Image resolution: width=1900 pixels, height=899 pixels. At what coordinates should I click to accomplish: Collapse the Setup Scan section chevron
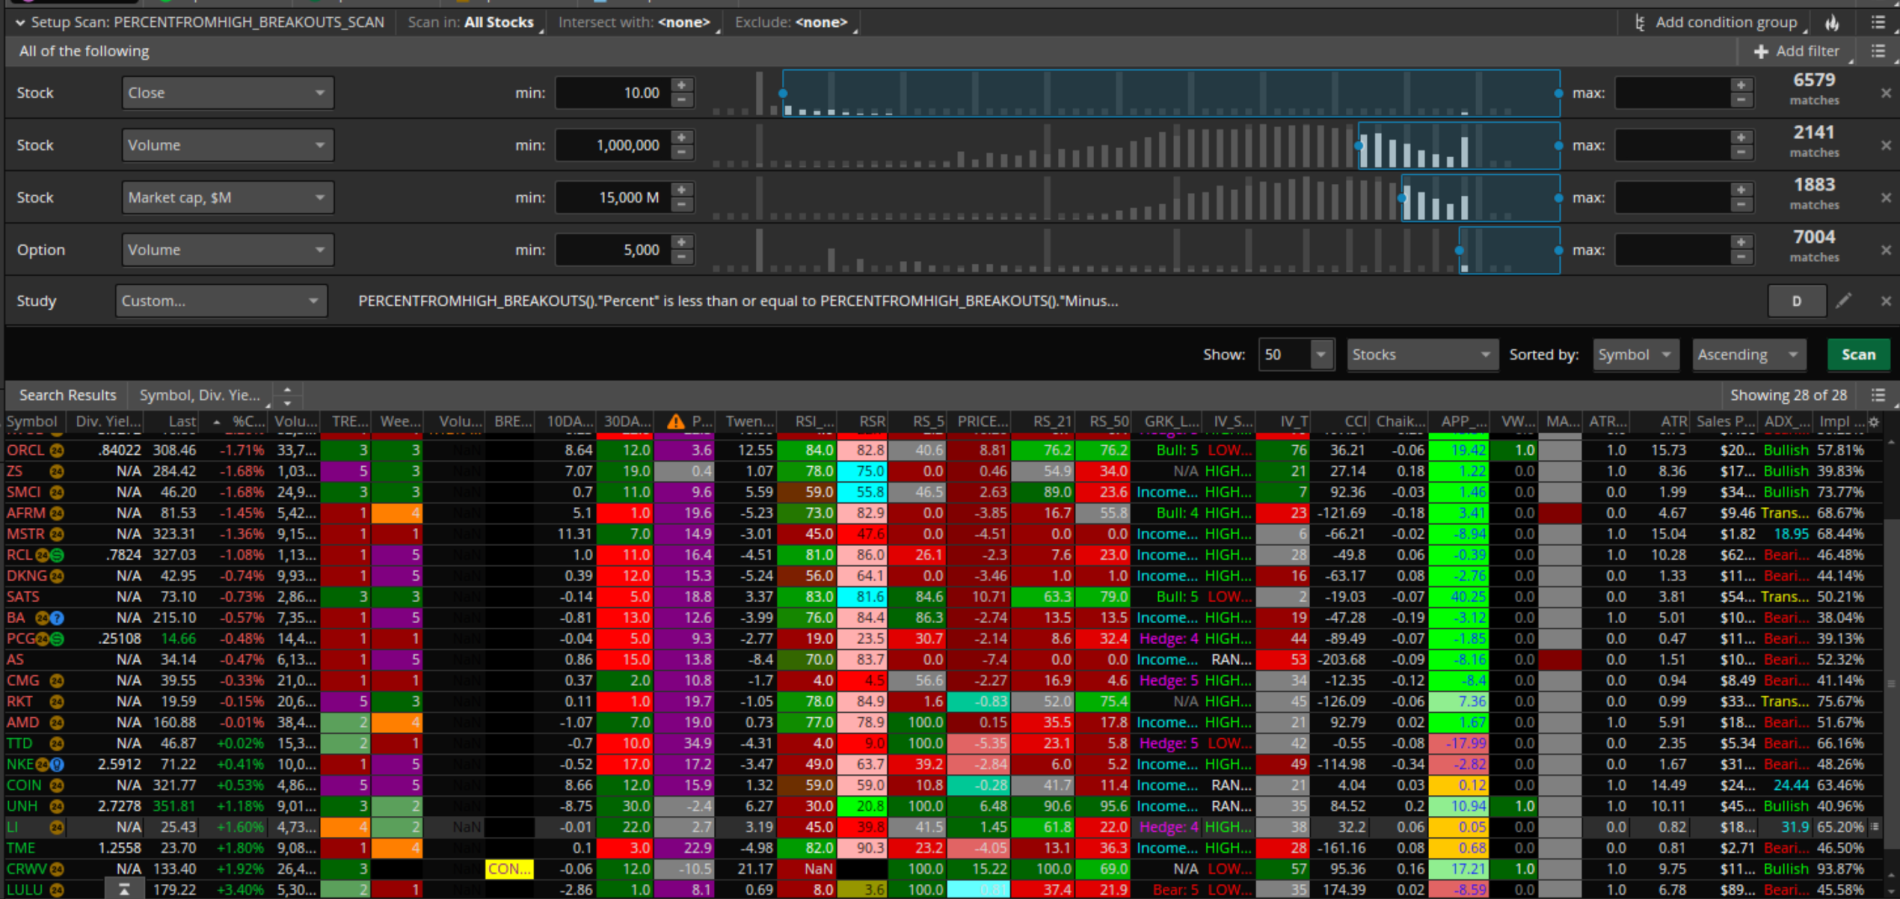click(20, 22)
